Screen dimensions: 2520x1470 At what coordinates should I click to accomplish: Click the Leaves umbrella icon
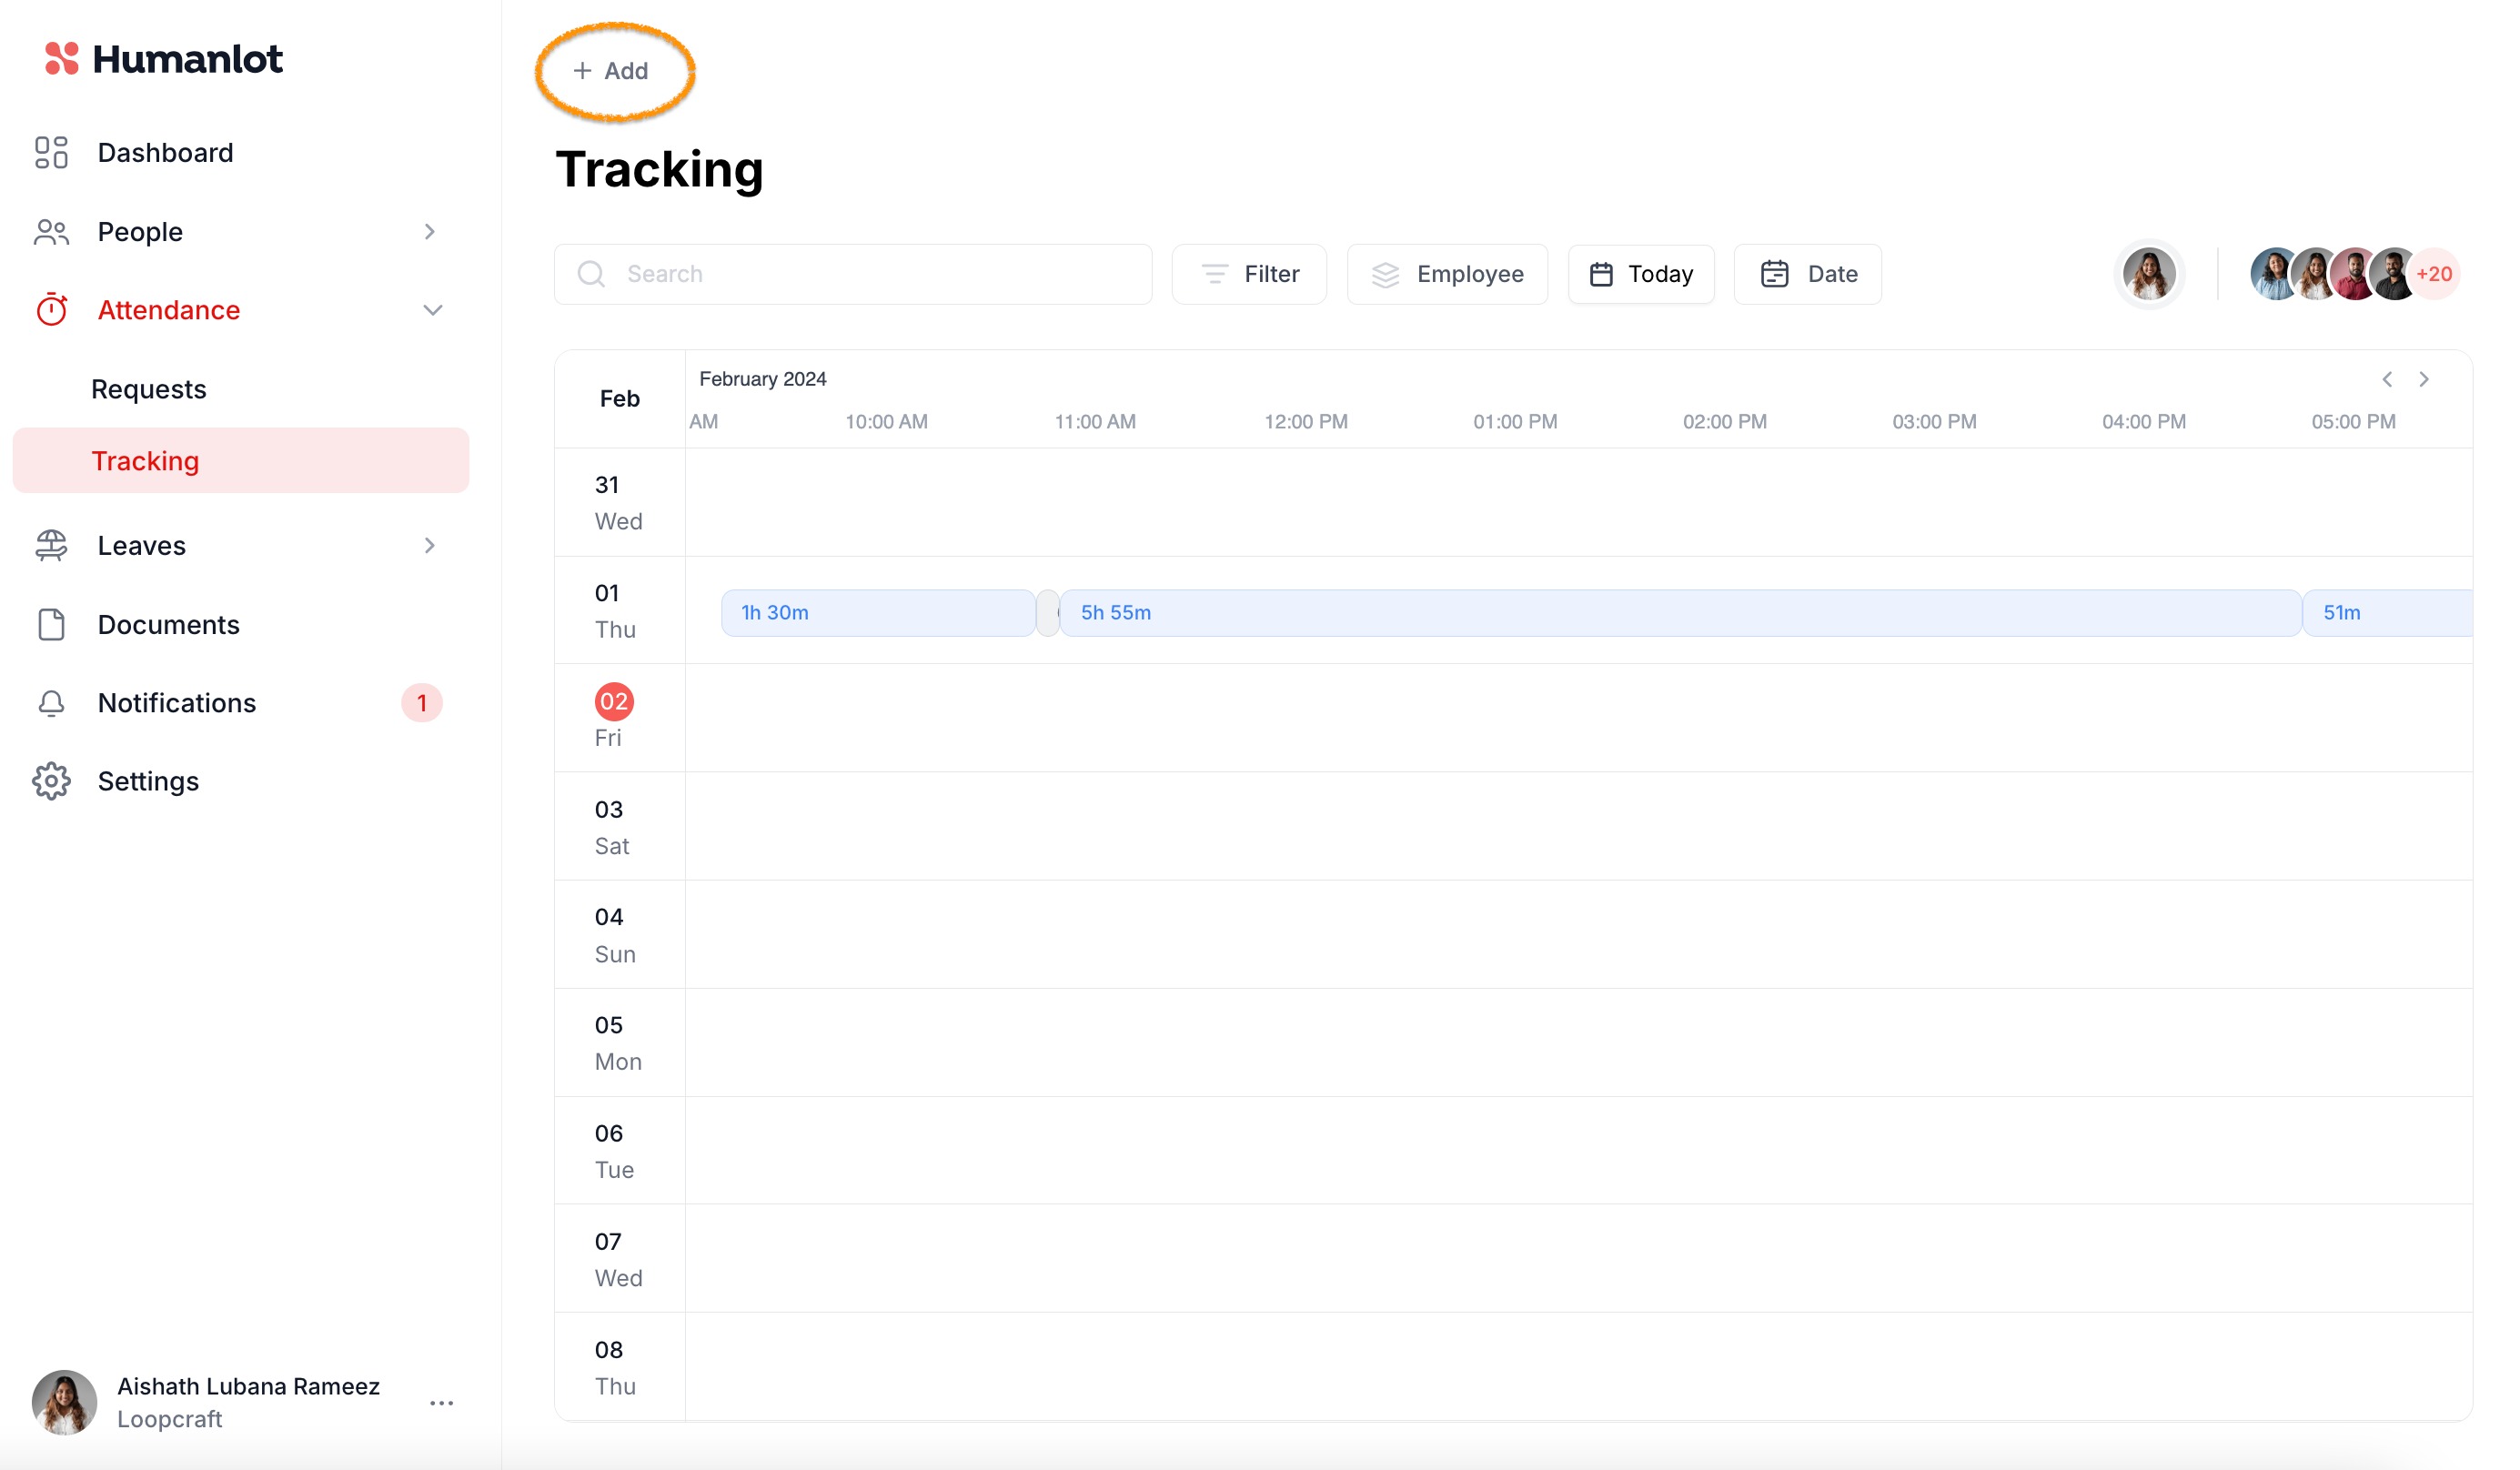(51, 545)
